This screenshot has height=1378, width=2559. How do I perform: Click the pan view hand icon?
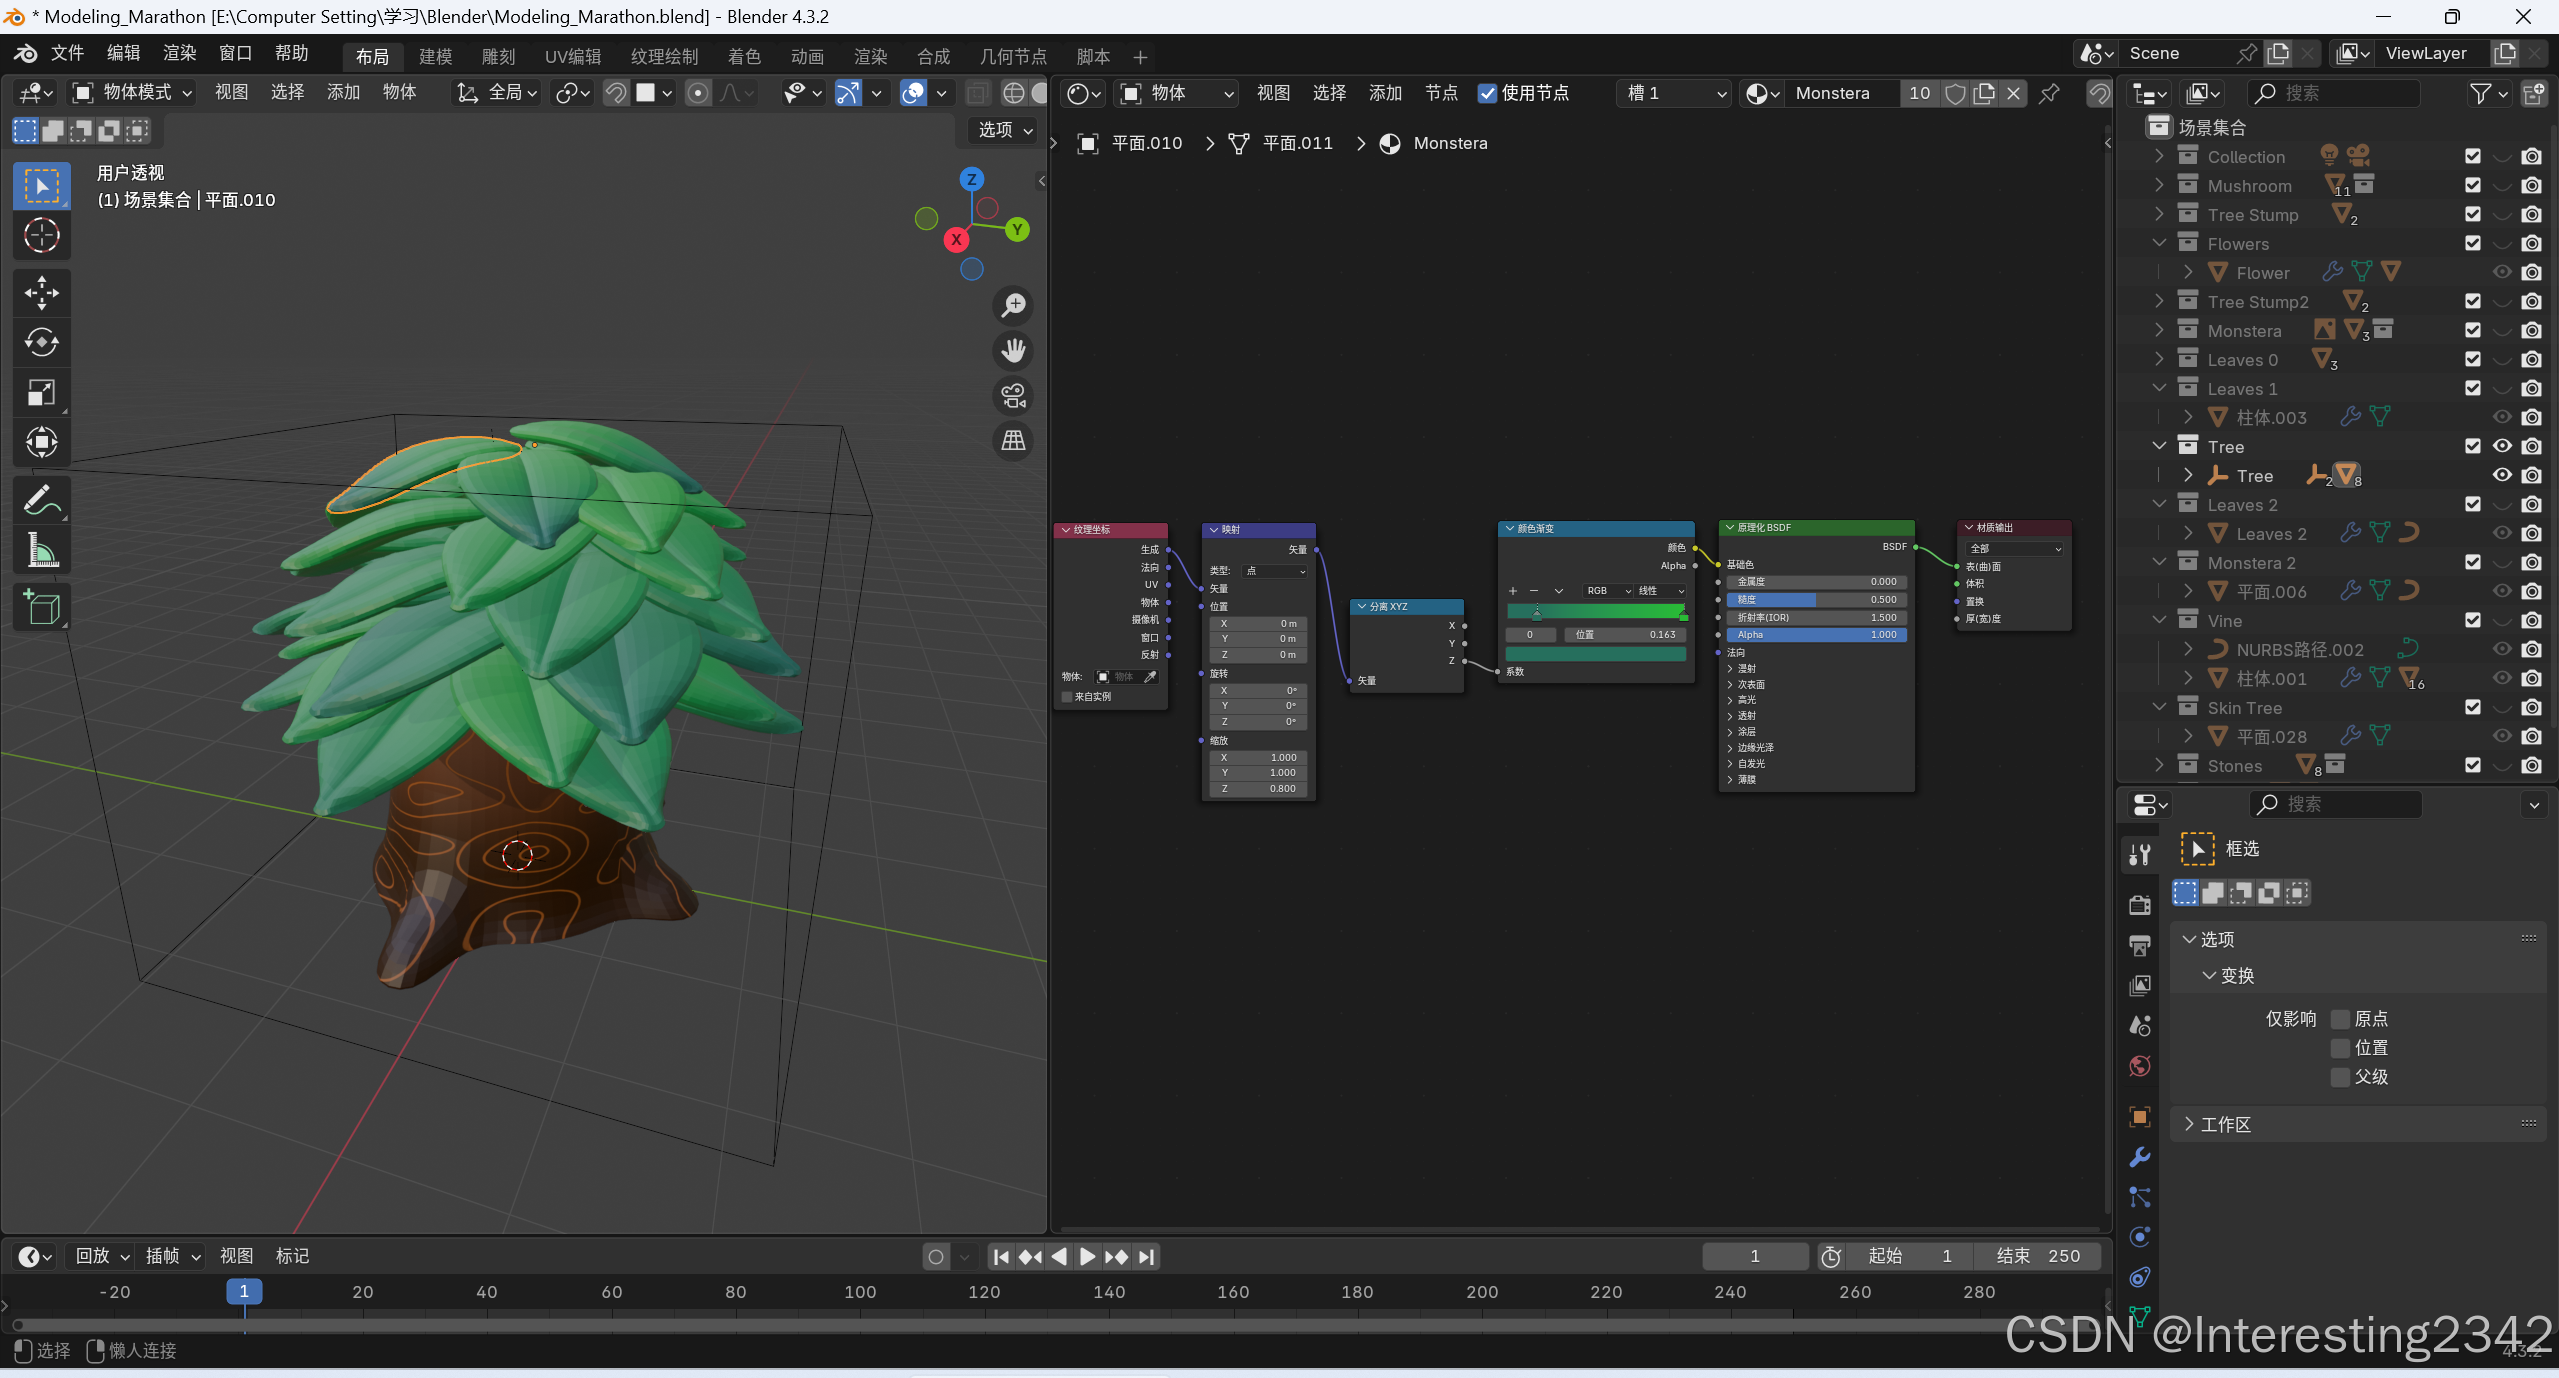point(1013,350)
